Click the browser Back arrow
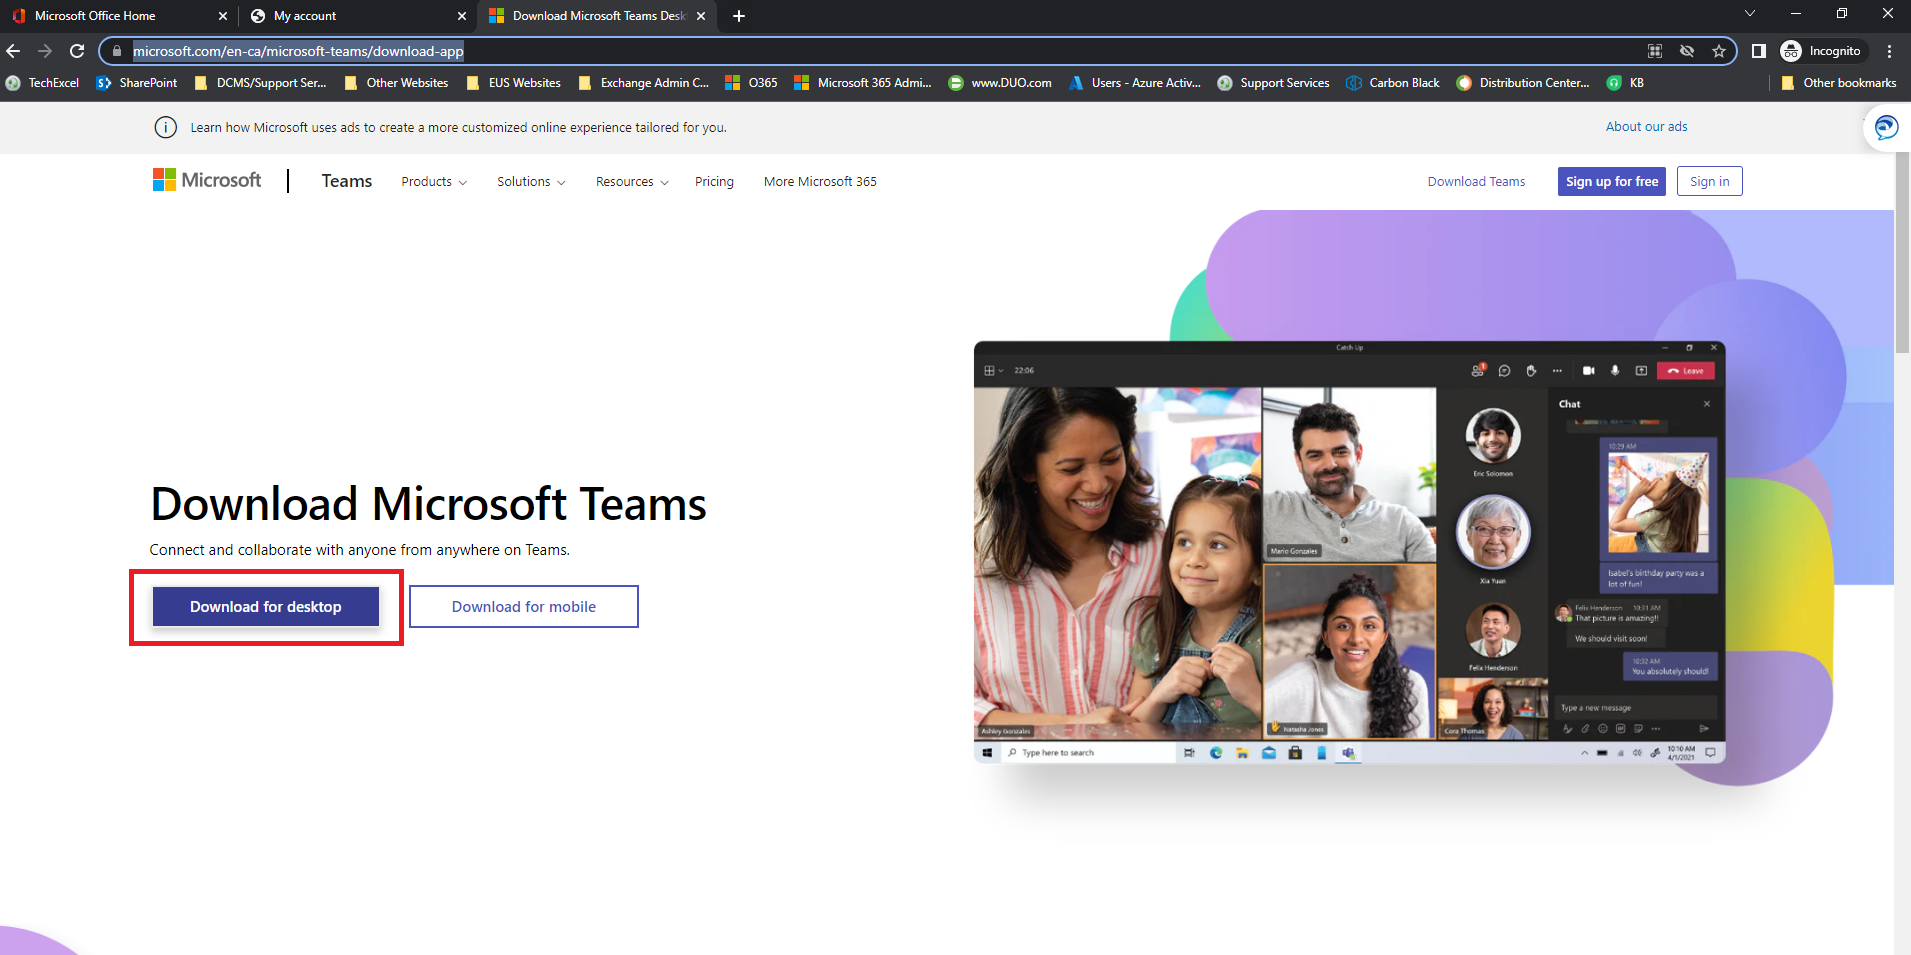The image size is (1911, 955). tap(13, 51)
